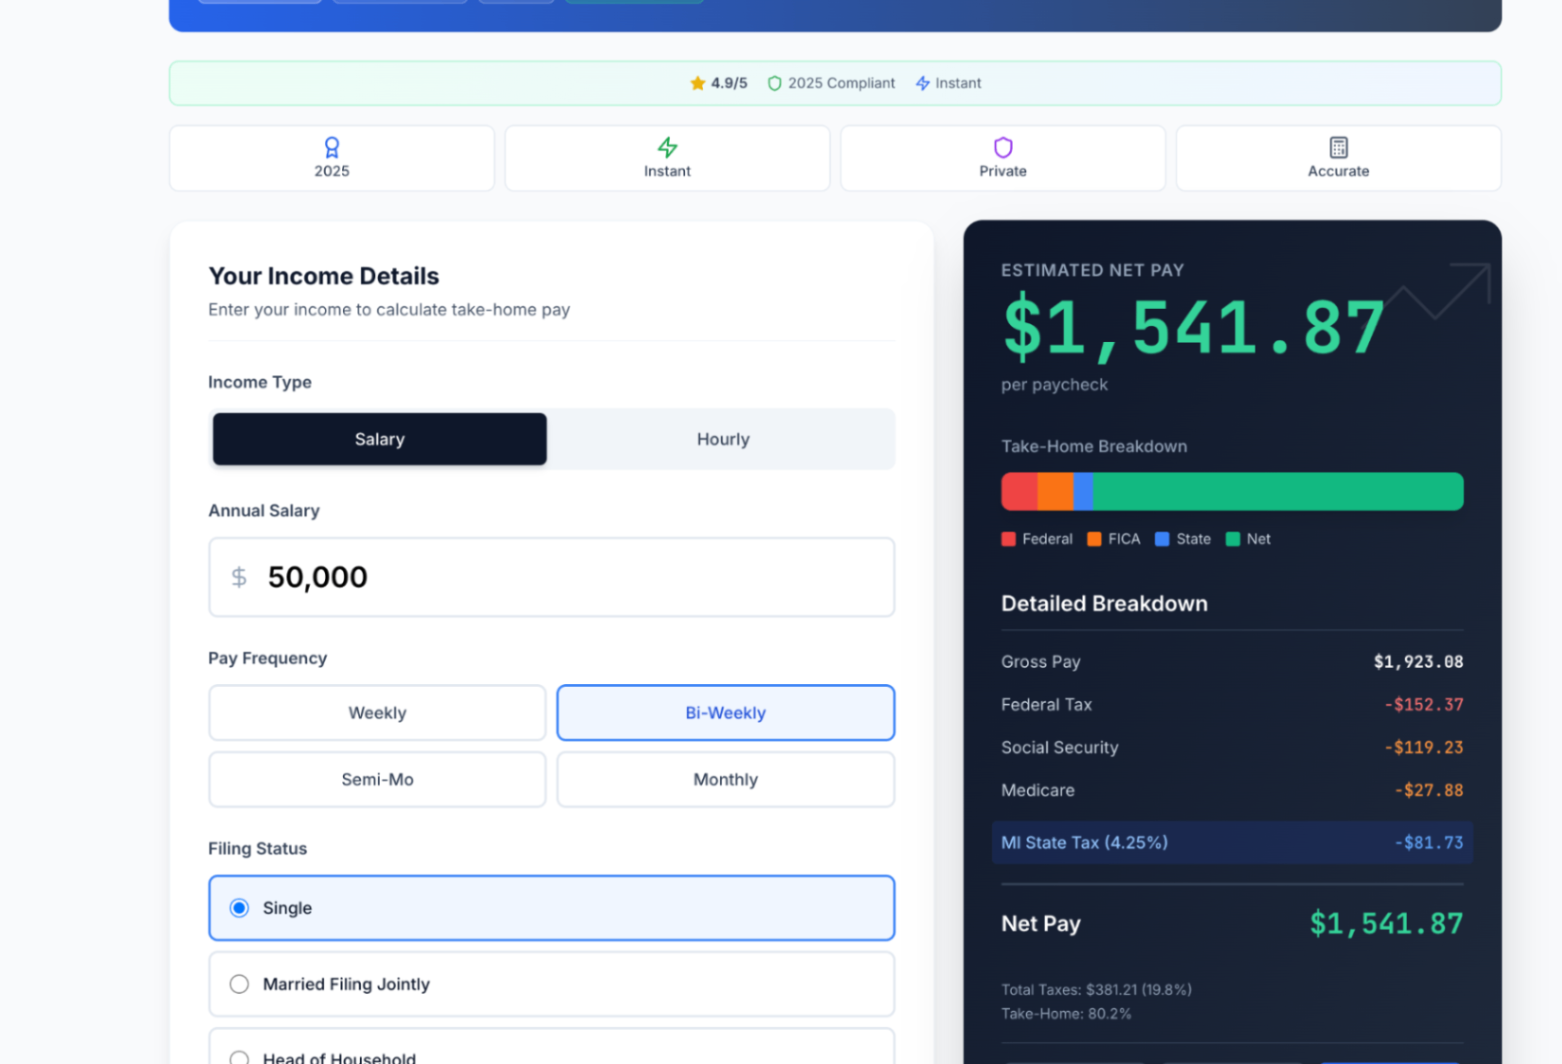The width and height of the screenshot is (1562, 1064).
Task: Click the small blue Instant bolt icon
Action: (x=923, y=83)
